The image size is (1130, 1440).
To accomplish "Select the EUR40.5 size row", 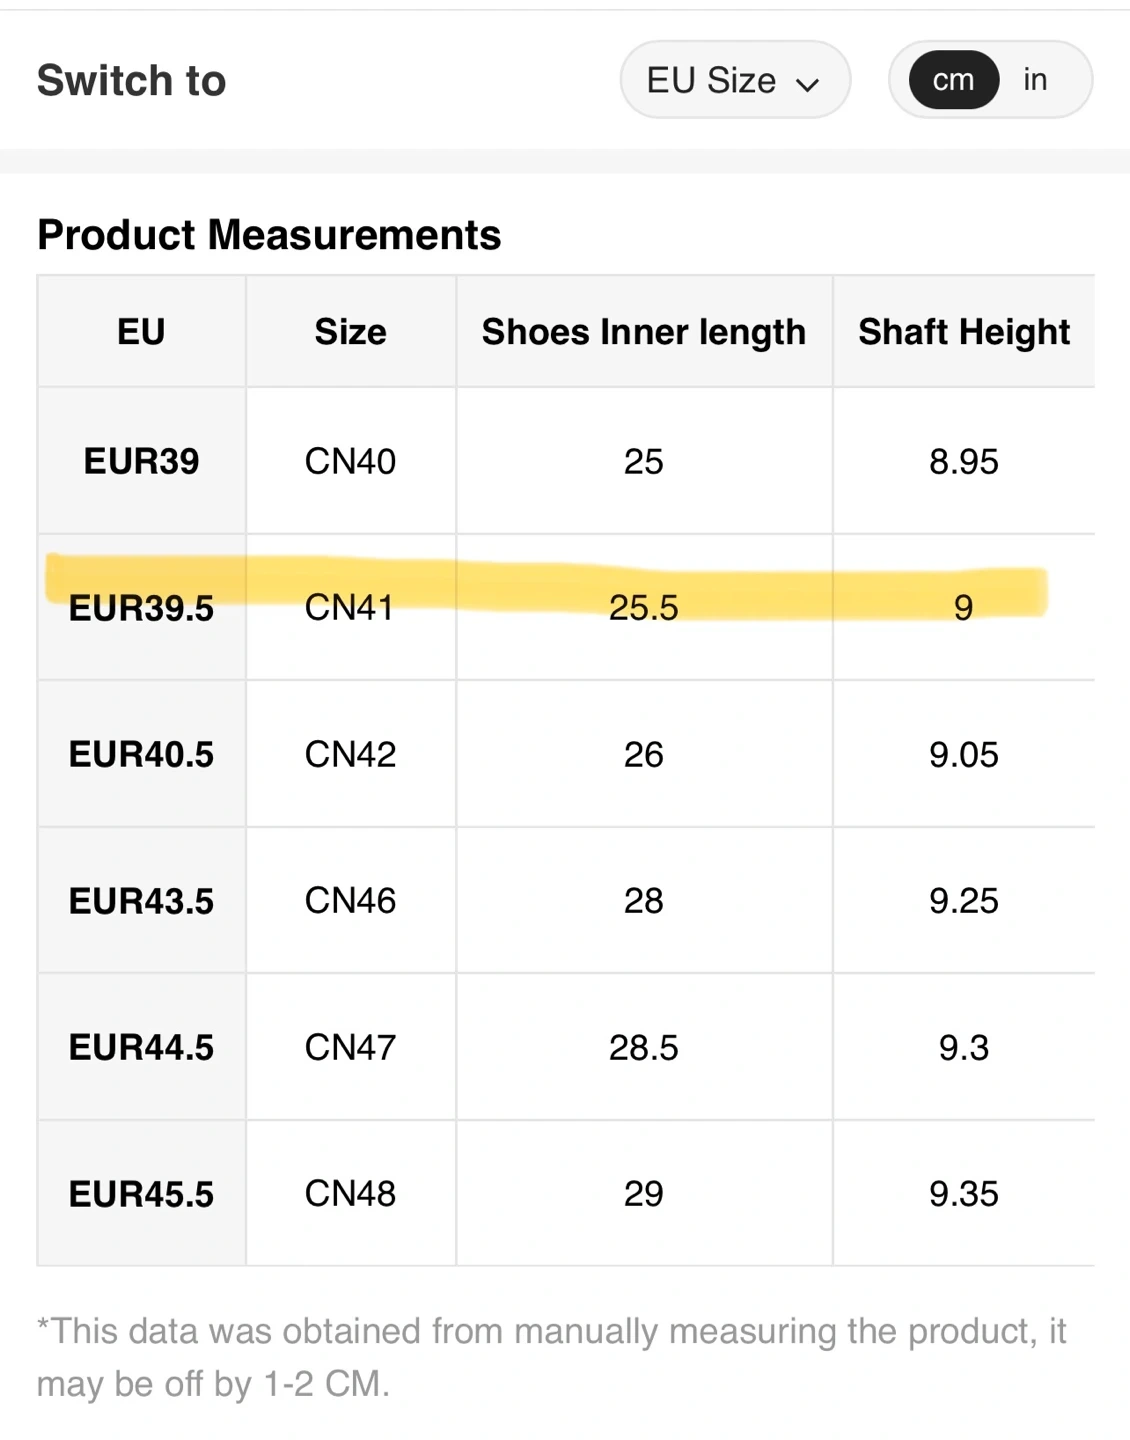I will 141,754.
